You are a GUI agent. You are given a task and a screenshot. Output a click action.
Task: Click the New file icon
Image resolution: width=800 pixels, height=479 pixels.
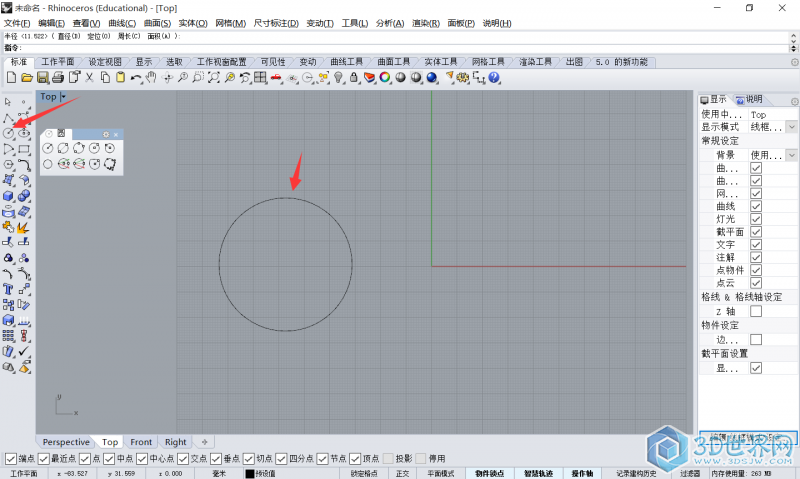pyautogui.click(x=11, y=78)
